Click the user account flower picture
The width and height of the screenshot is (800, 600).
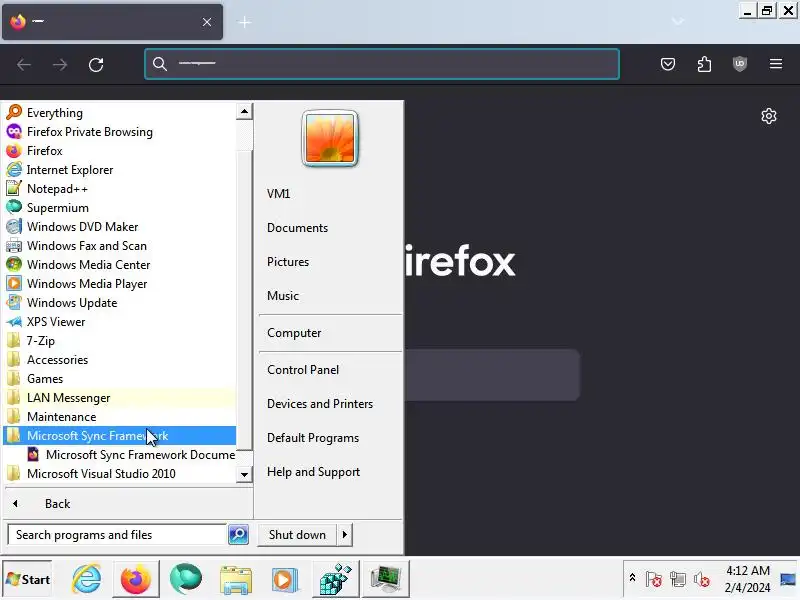(x=330, y=138)
